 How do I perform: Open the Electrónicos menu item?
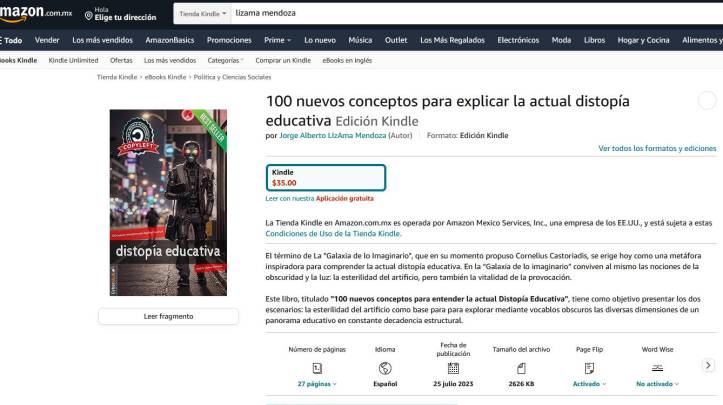(518, 40)
